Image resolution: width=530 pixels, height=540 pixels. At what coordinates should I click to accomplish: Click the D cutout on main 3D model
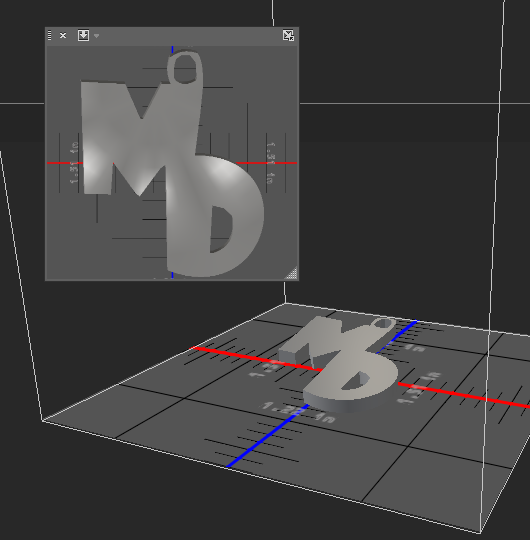(x=355, y=382)
